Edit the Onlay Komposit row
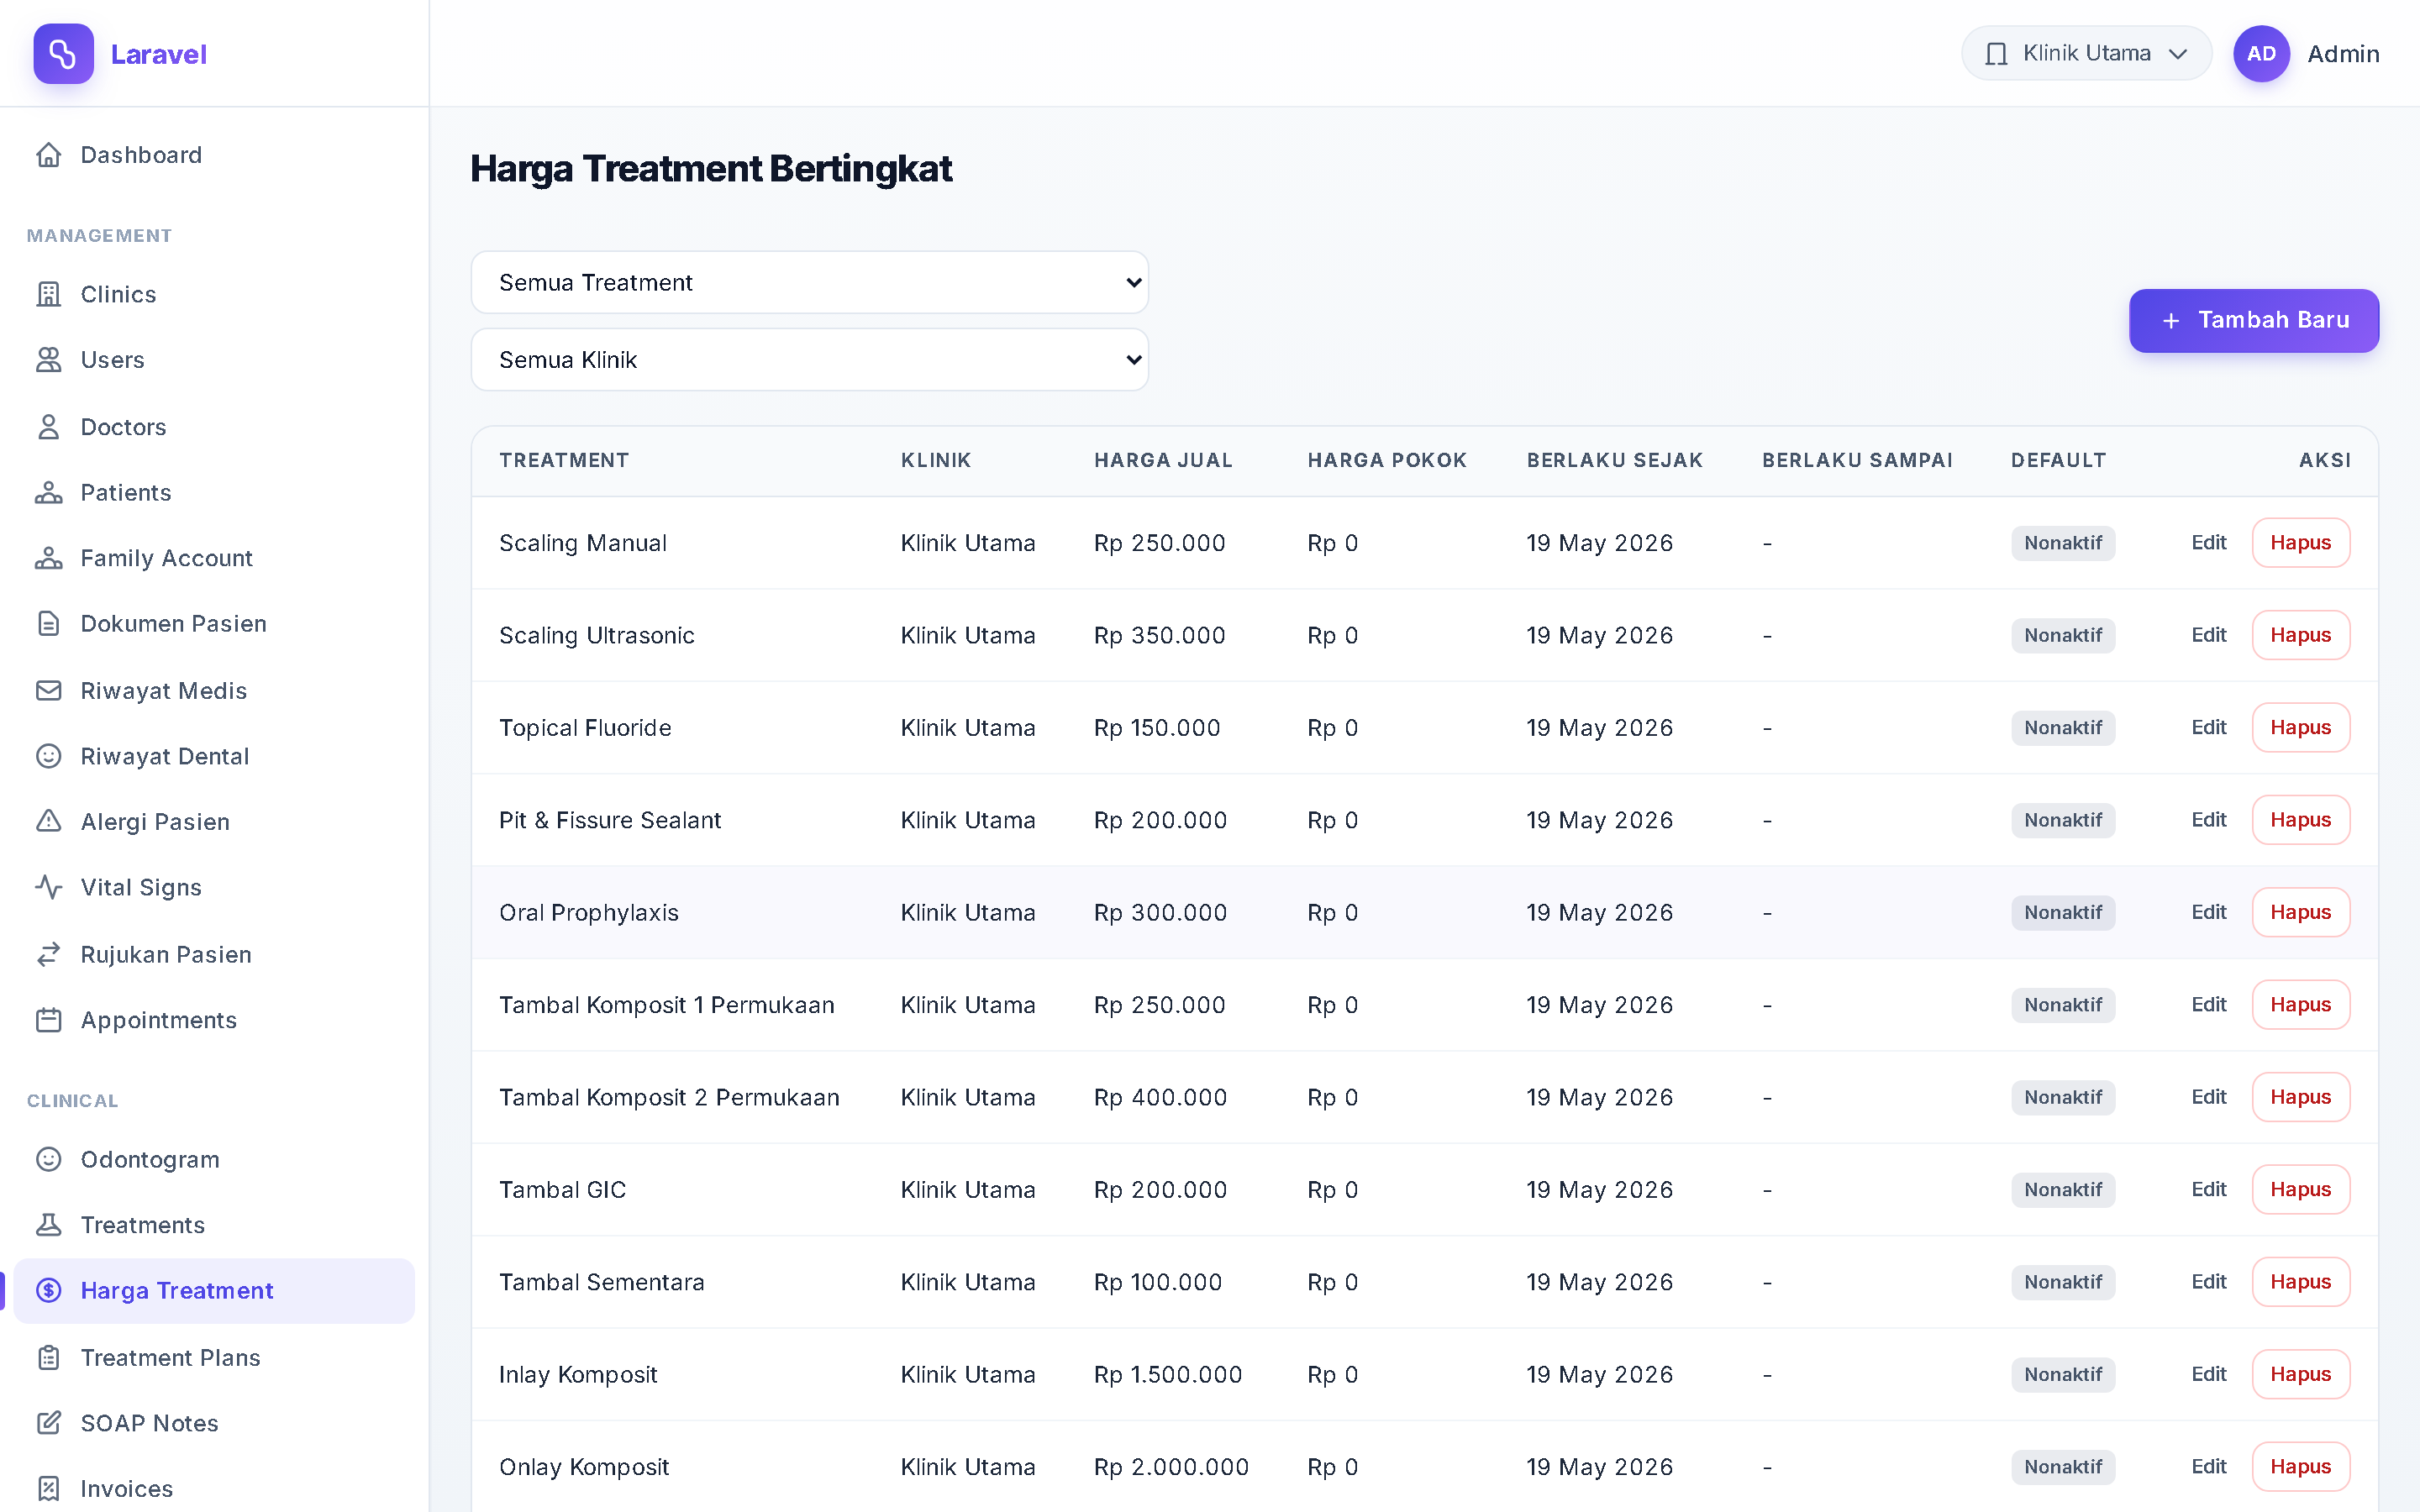Viewport: 2420px width, 1512px height. click(2208, 1467)
